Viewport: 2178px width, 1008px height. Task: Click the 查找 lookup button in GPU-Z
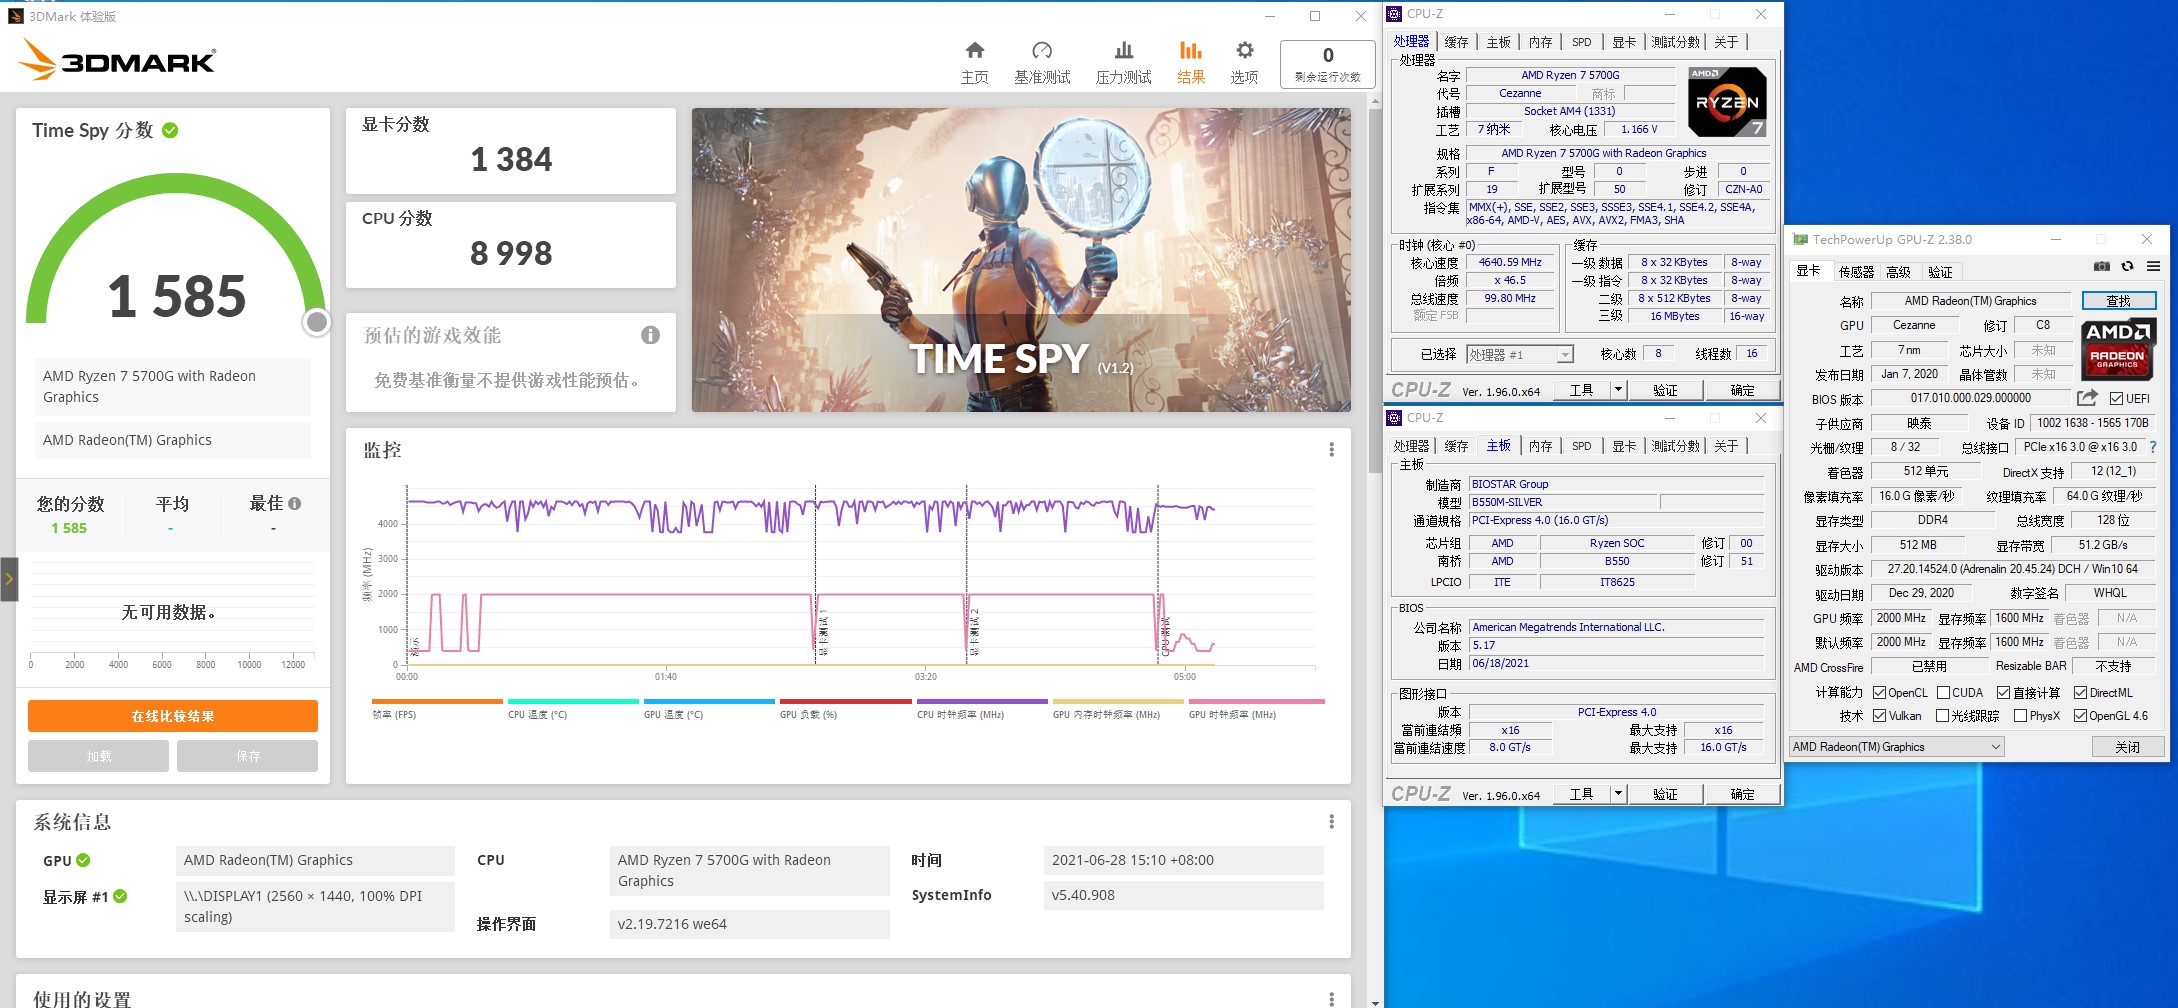[2118, 301]
